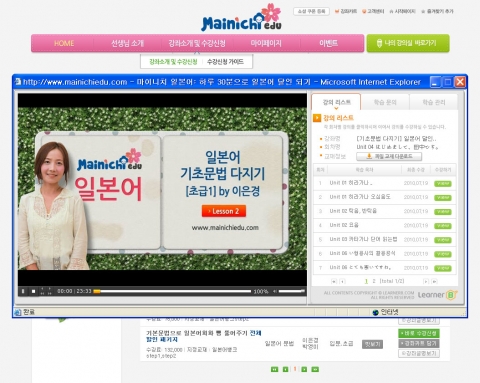Image resolution: width=480 pixels, height=383 pixels.
Task: Click the top header box button left of 강의카트
Action: (311, 11)
